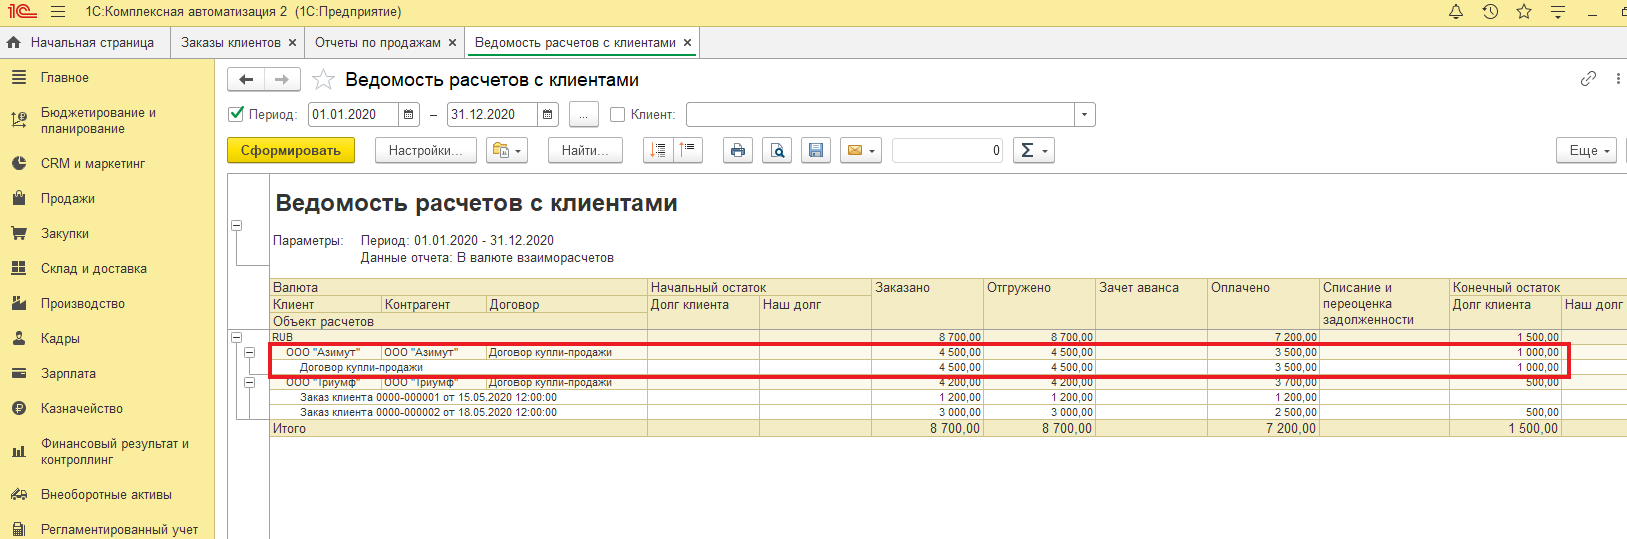This screenshot has height=539, width=1627.
Task: Click the end date field 31.12.2020
Action: point(492,115)
